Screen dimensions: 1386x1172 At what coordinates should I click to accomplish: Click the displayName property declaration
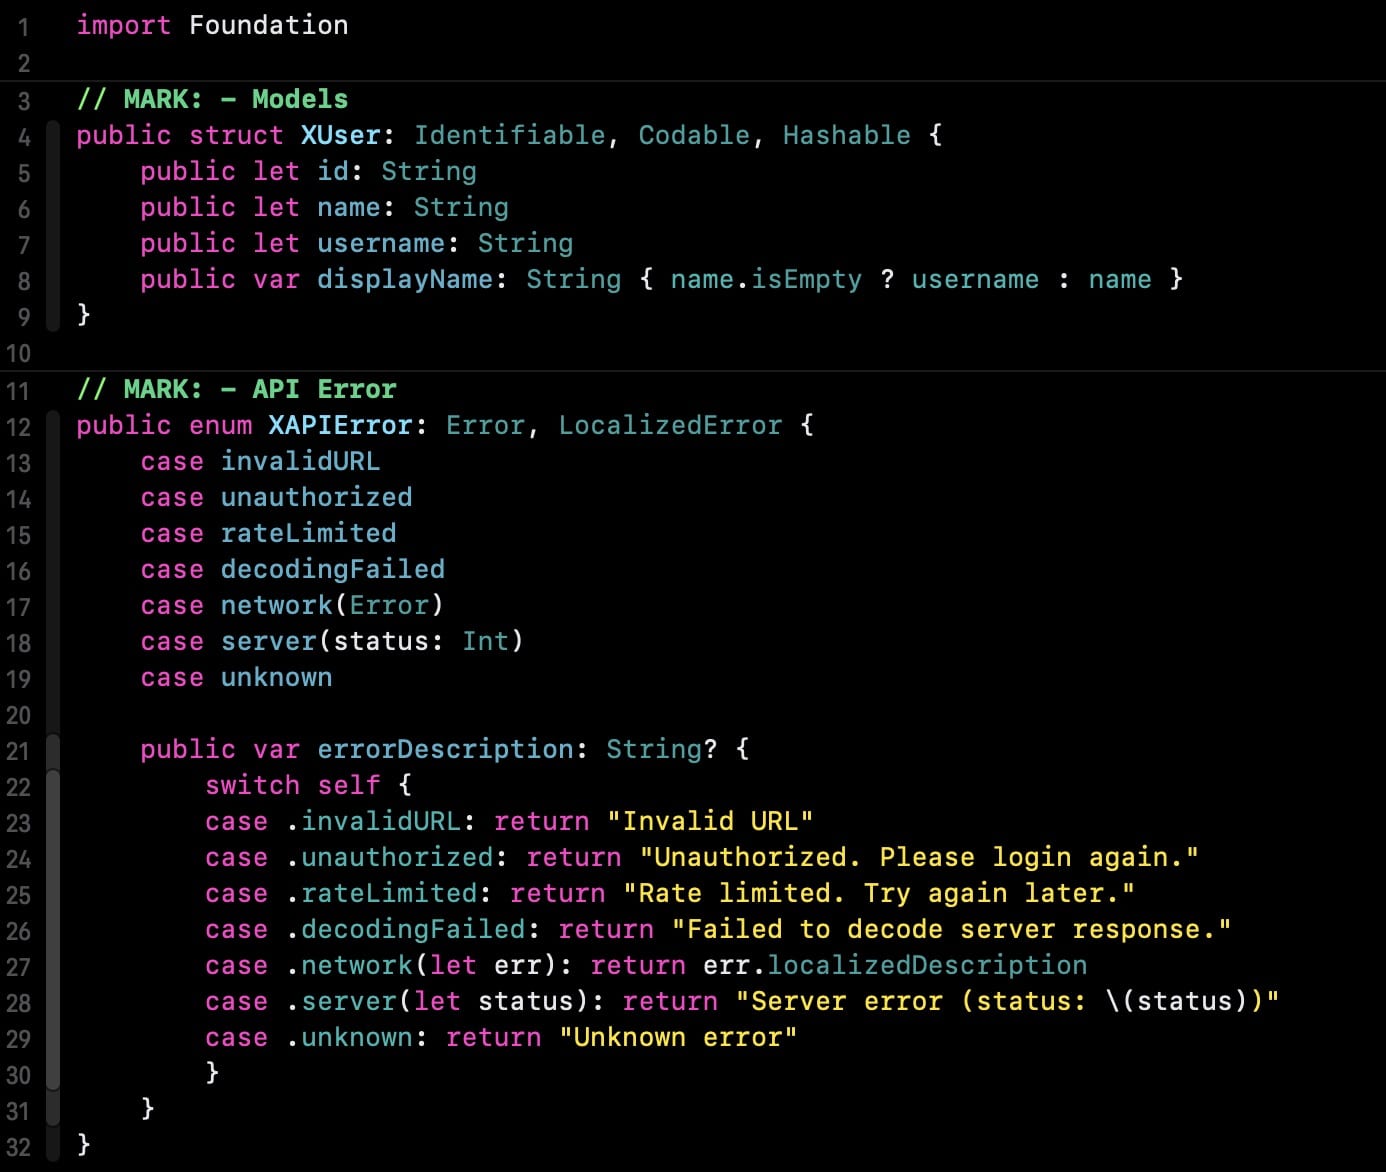[x=404, y=279]
